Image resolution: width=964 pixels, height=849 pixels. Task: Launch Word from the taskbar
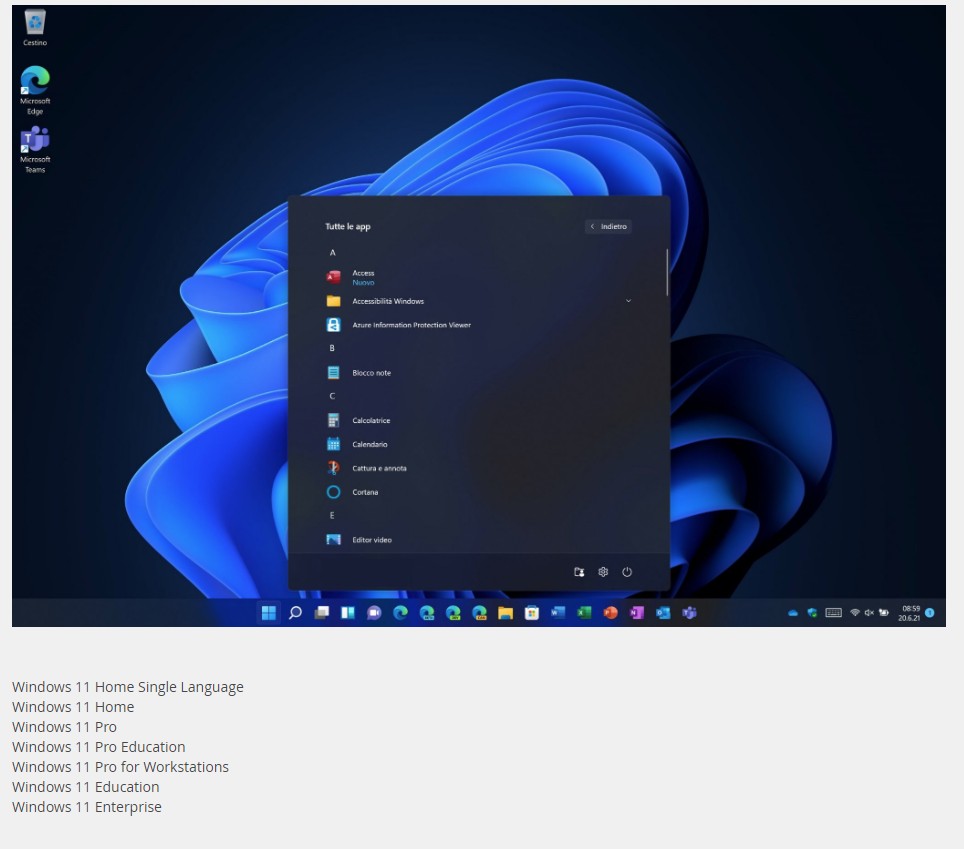click(558, 613)
